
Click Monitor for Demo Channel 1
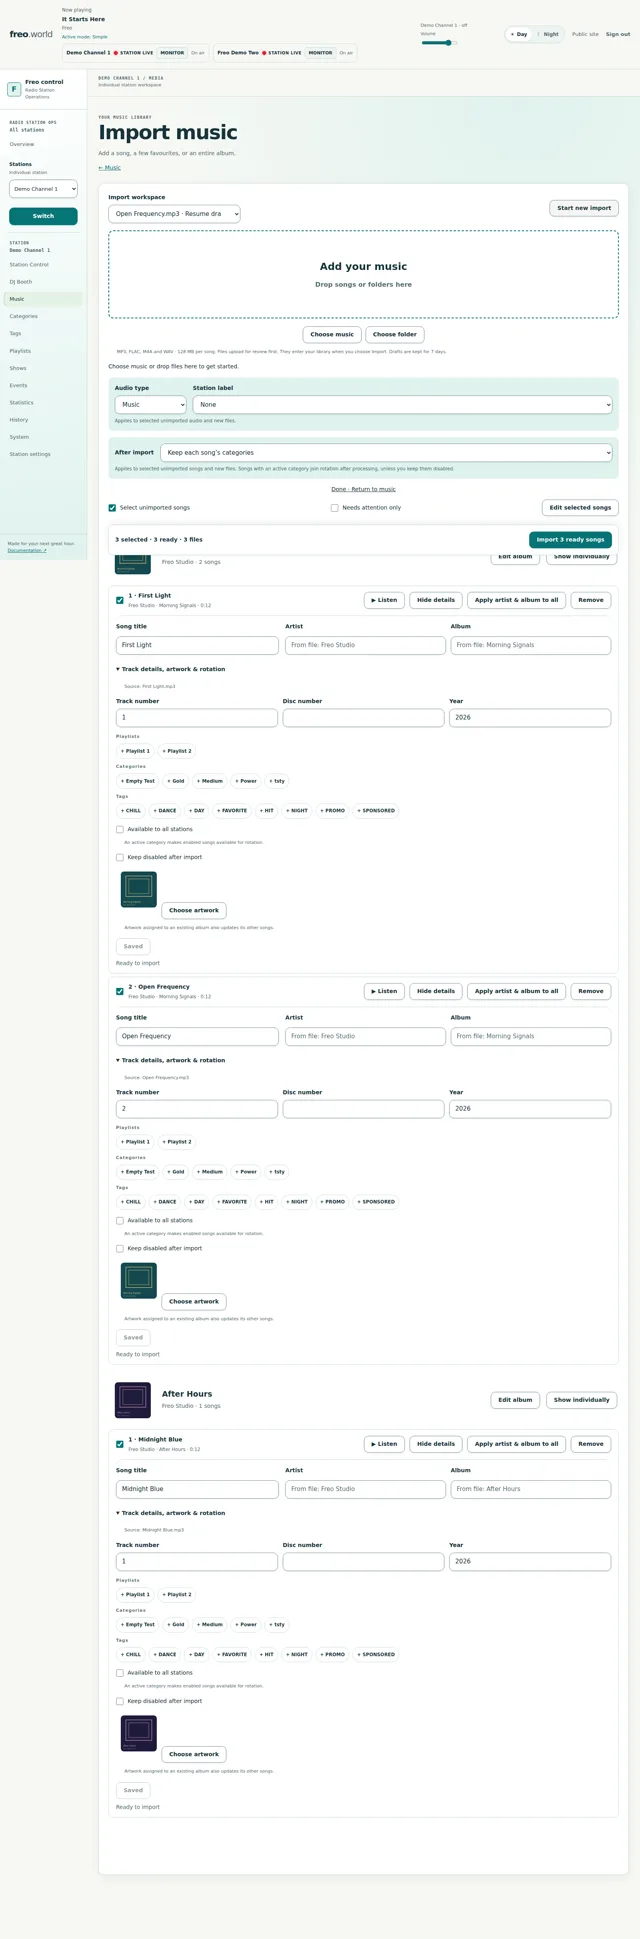172,53
